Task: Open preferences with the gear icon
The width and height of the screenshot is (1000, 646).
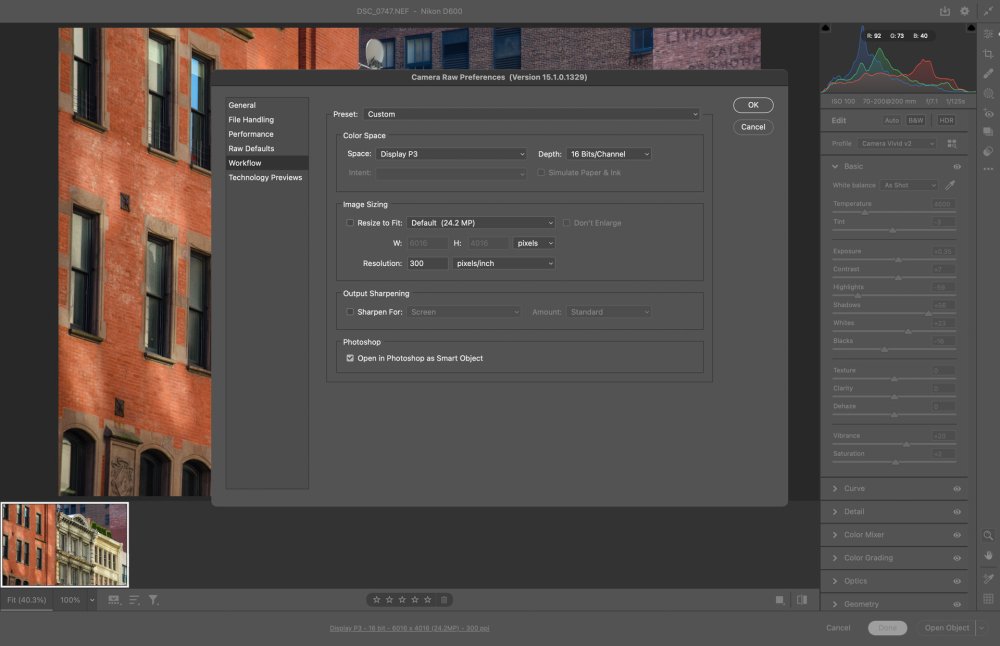Action: point(964,11)
